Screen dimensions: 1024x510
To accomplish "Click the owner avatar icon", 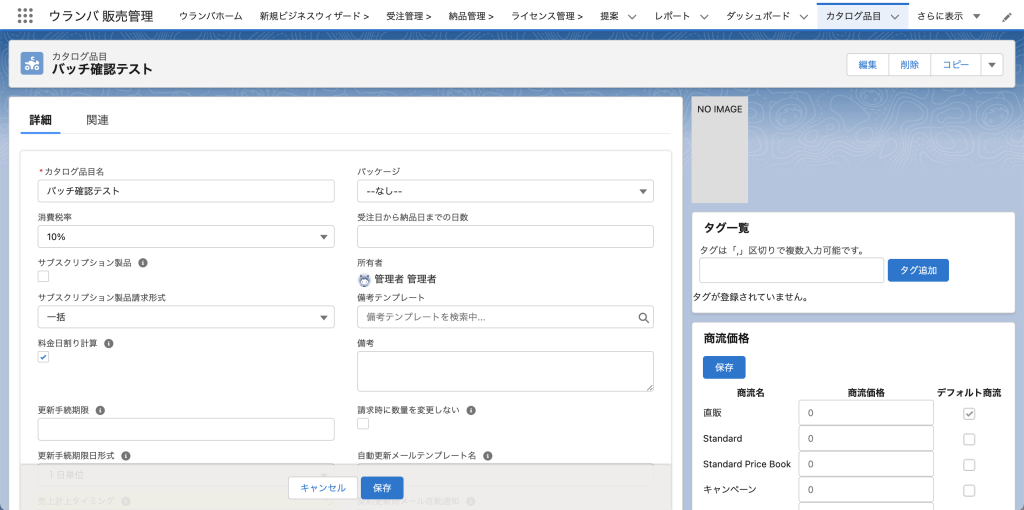I will [x=364, y=279].
